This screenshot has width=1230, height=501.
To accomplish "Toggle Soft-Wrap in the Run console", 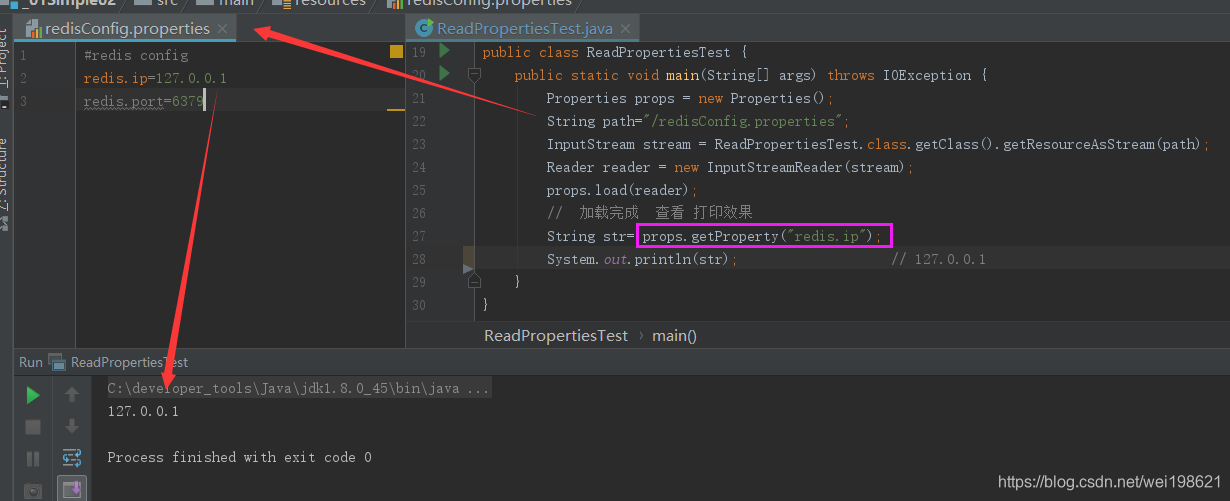I will (72, 458).
